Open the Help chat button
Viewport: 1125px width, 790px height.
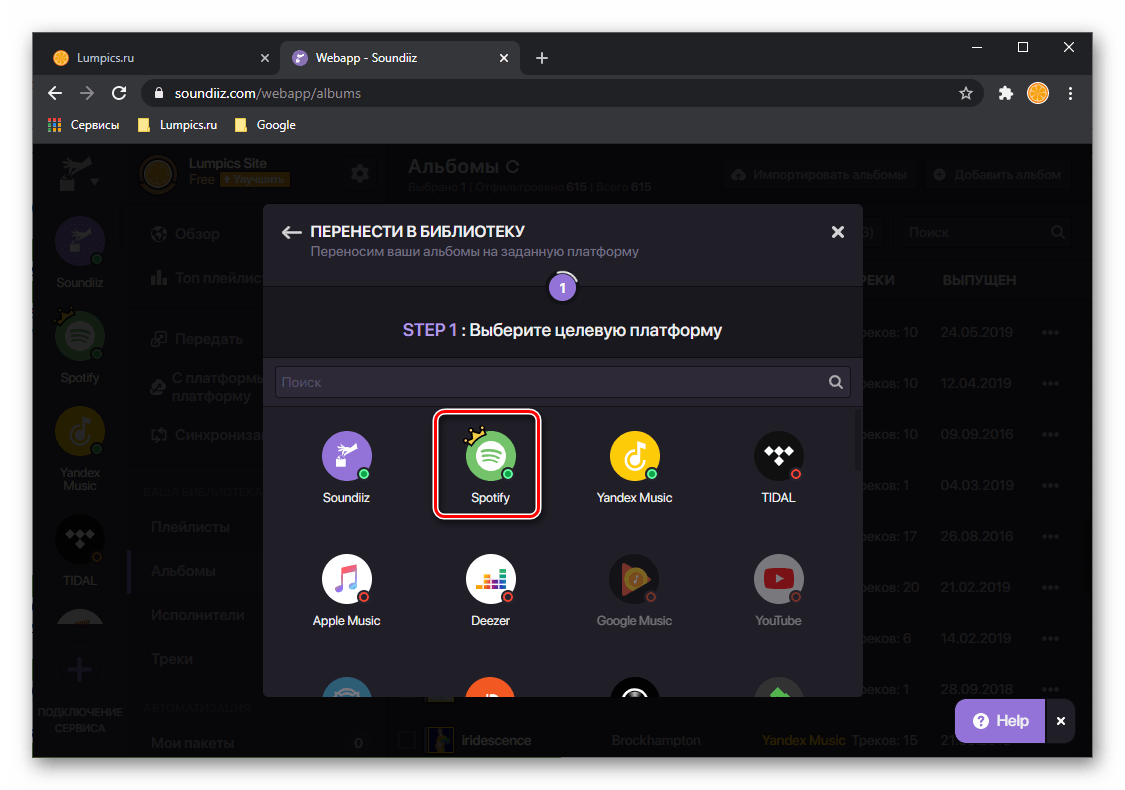point(1000,720)
